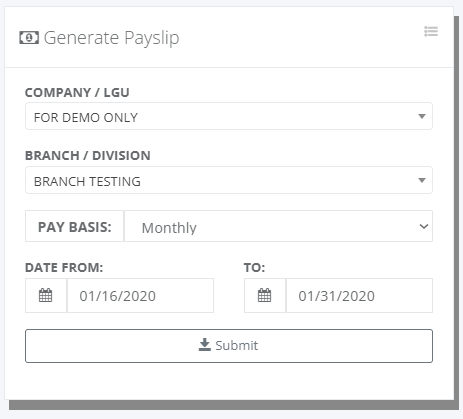
Task: Focus the To date field showing 01/31/2020
Action: coord(359,296)
